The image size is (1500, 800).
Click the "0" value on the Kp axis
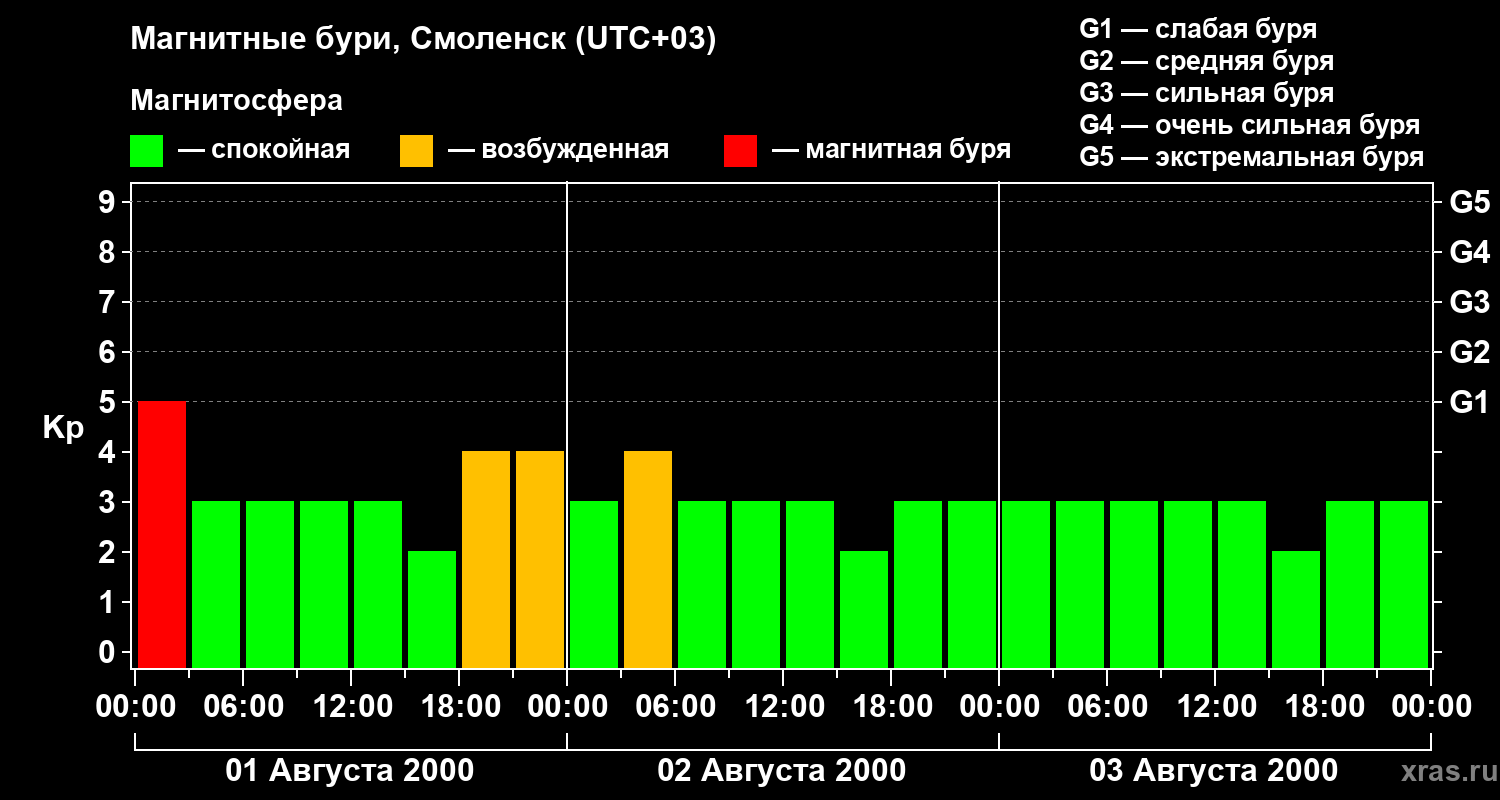109,652
